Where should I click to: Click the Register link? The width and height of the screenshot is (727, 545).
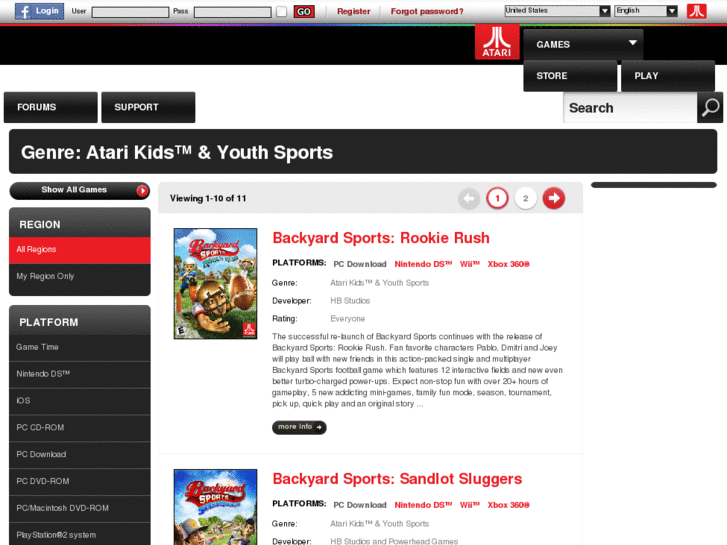(x=353, y=11)
